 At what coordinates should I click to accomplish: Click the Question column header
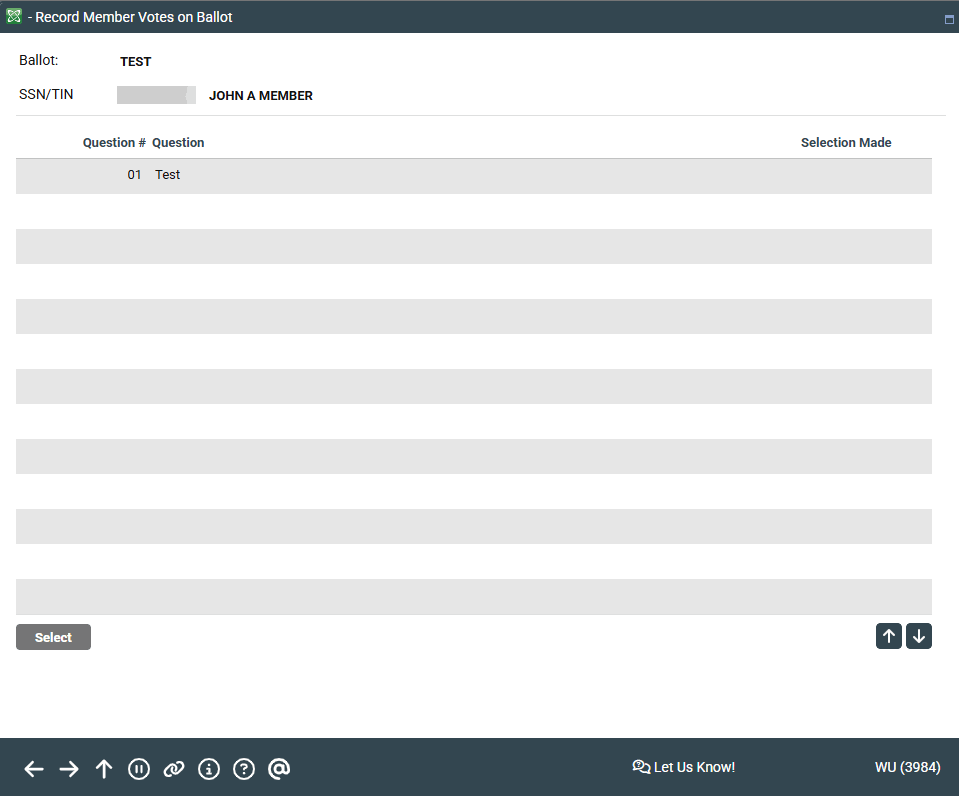[x=178, y=143]
